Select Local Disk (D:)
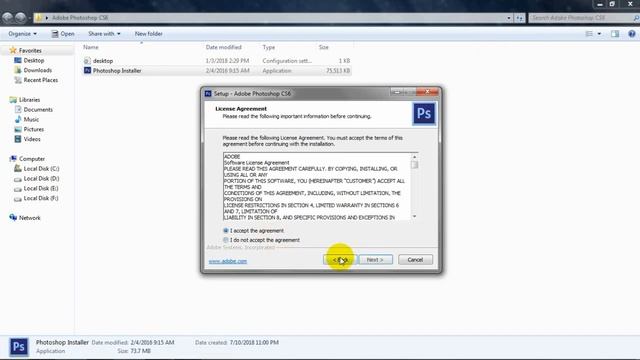The width and height of the screenshot is (640, 360). (x=41, y=178)
